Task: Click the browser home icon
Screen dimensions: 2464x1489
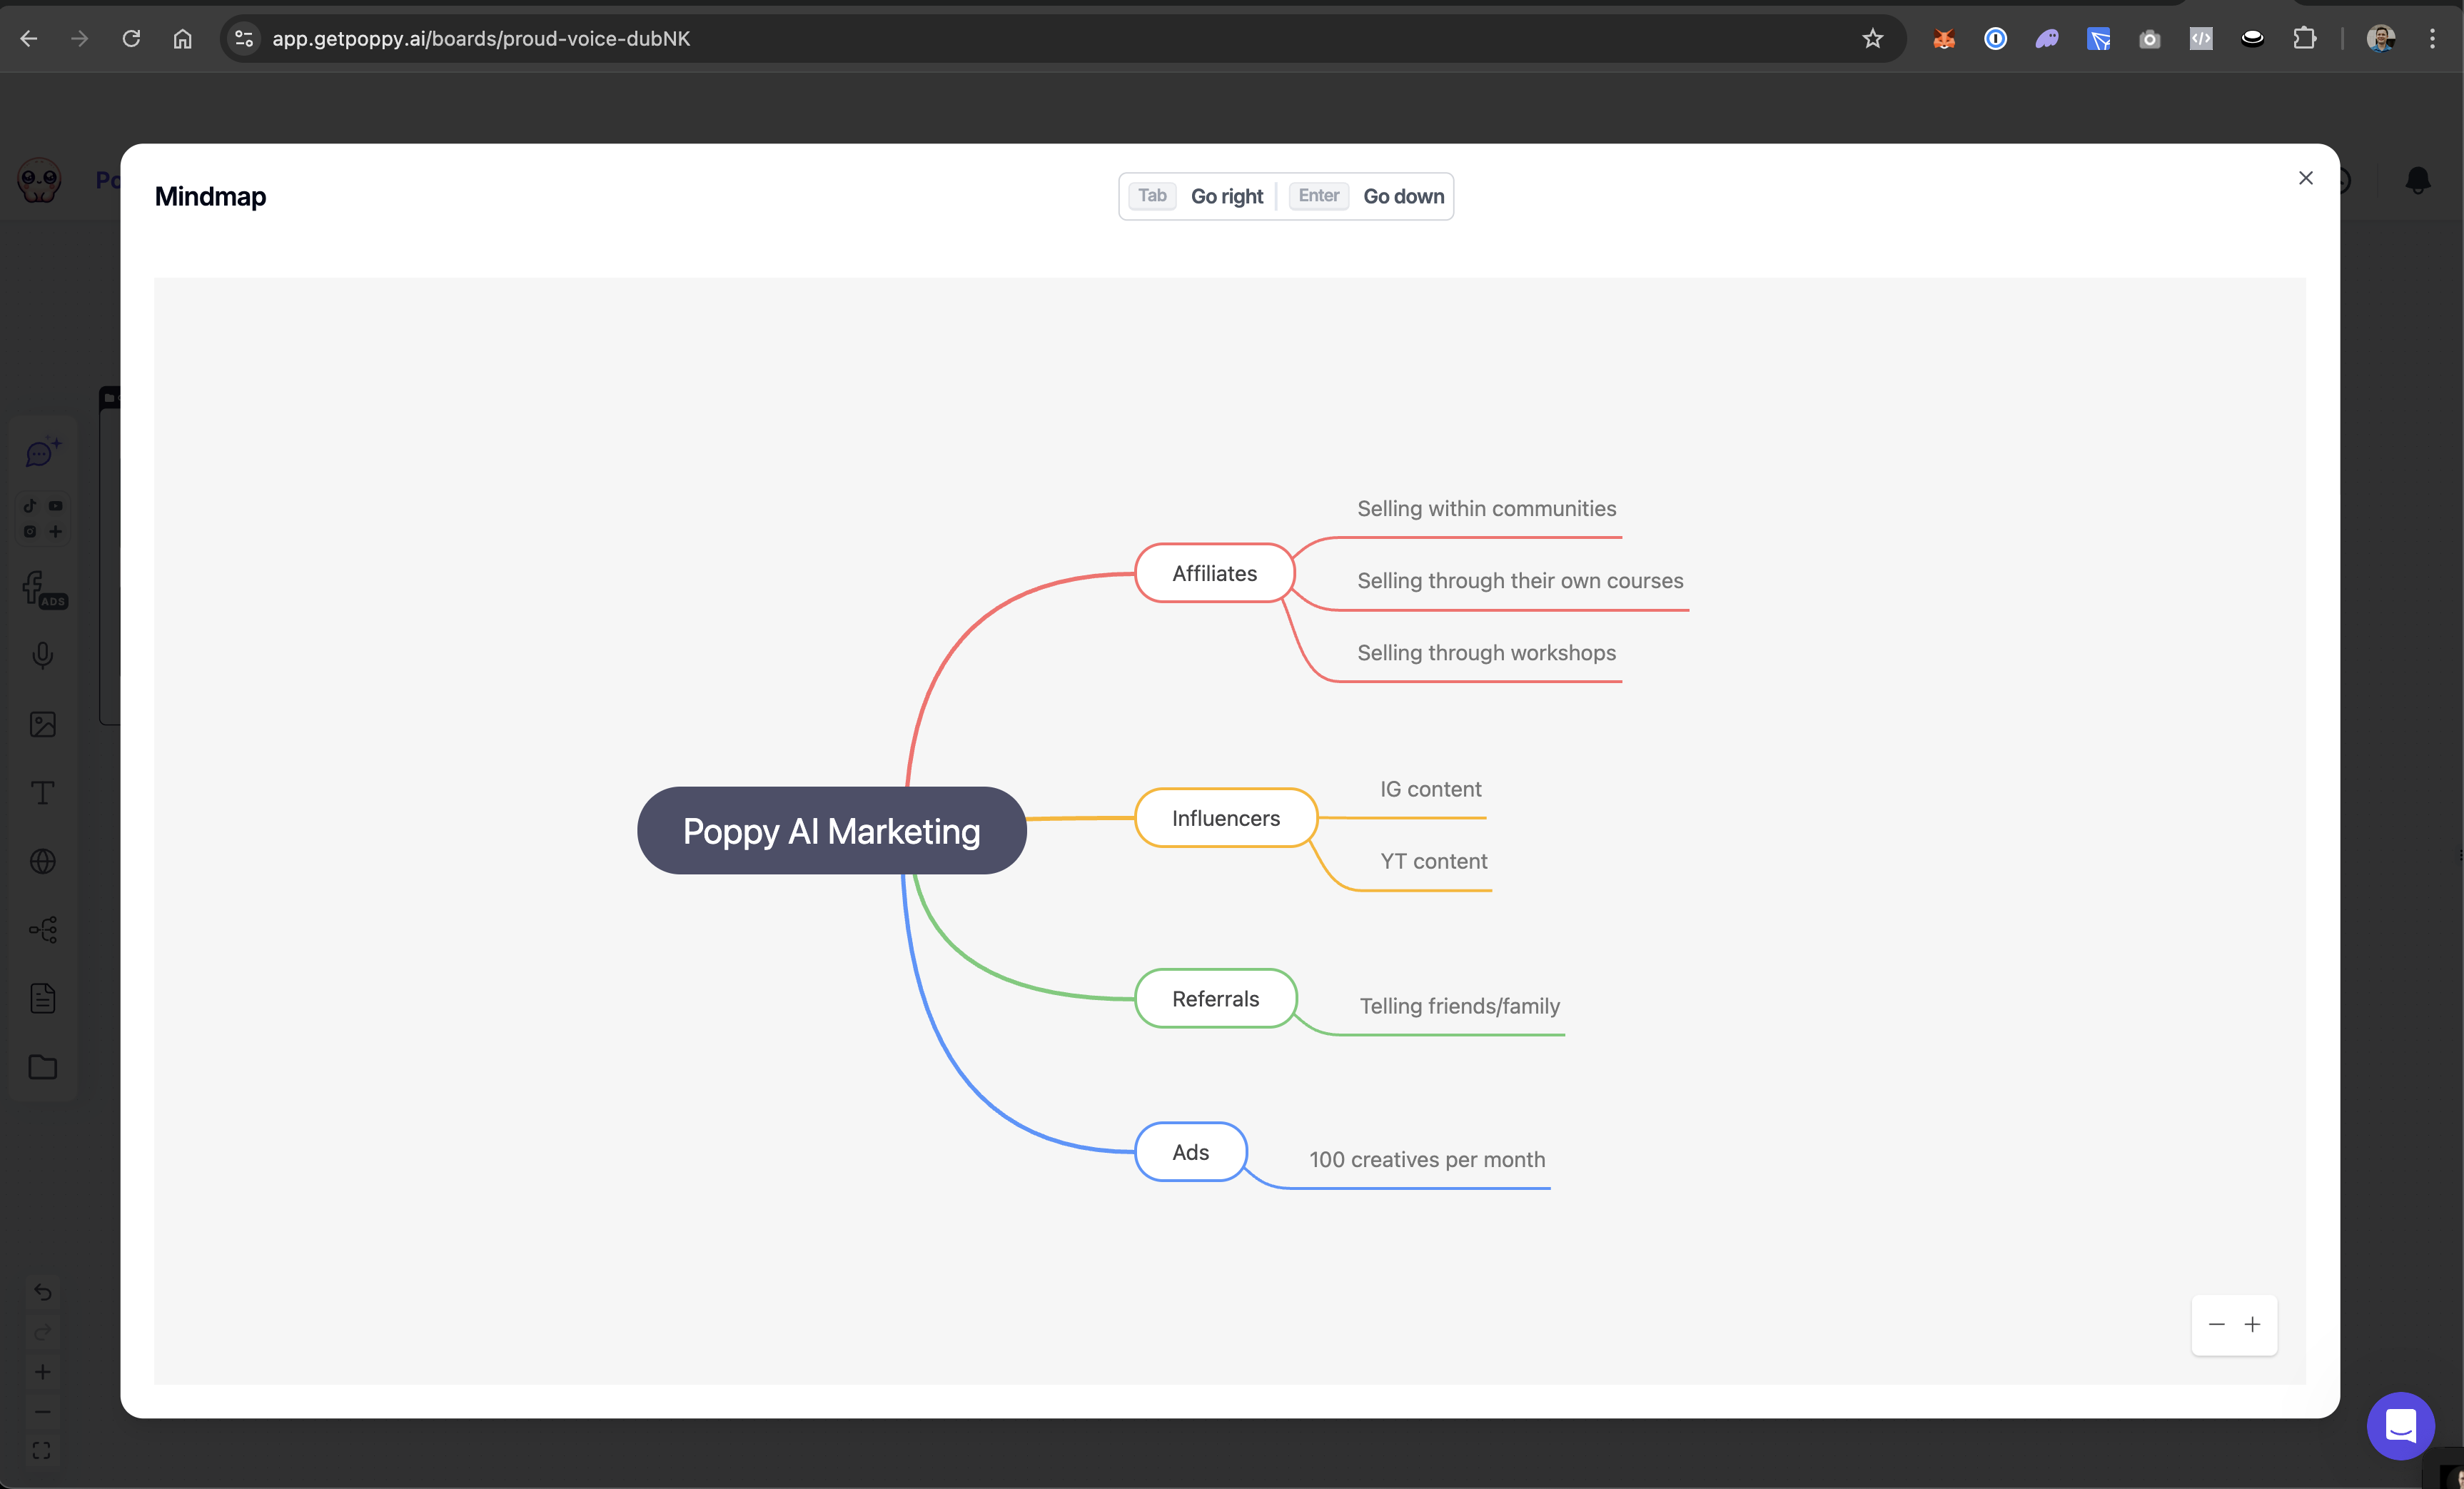Action: [182, 38]
